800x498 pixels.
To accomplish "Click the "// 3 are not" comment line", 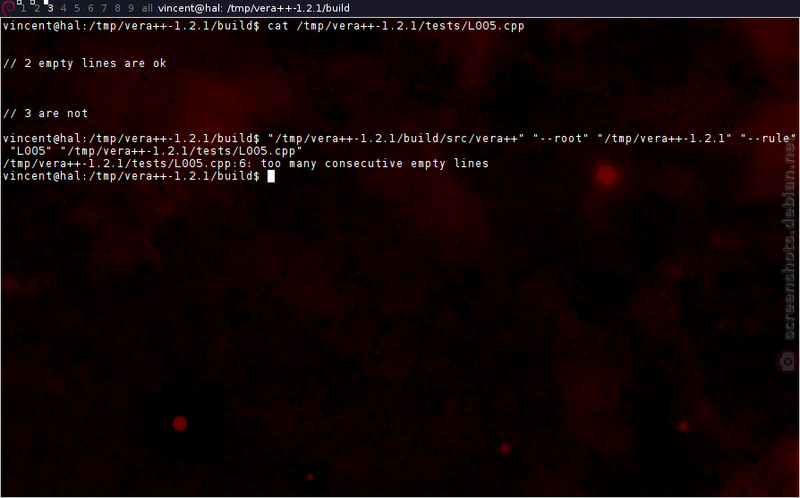I will point(45,113).
